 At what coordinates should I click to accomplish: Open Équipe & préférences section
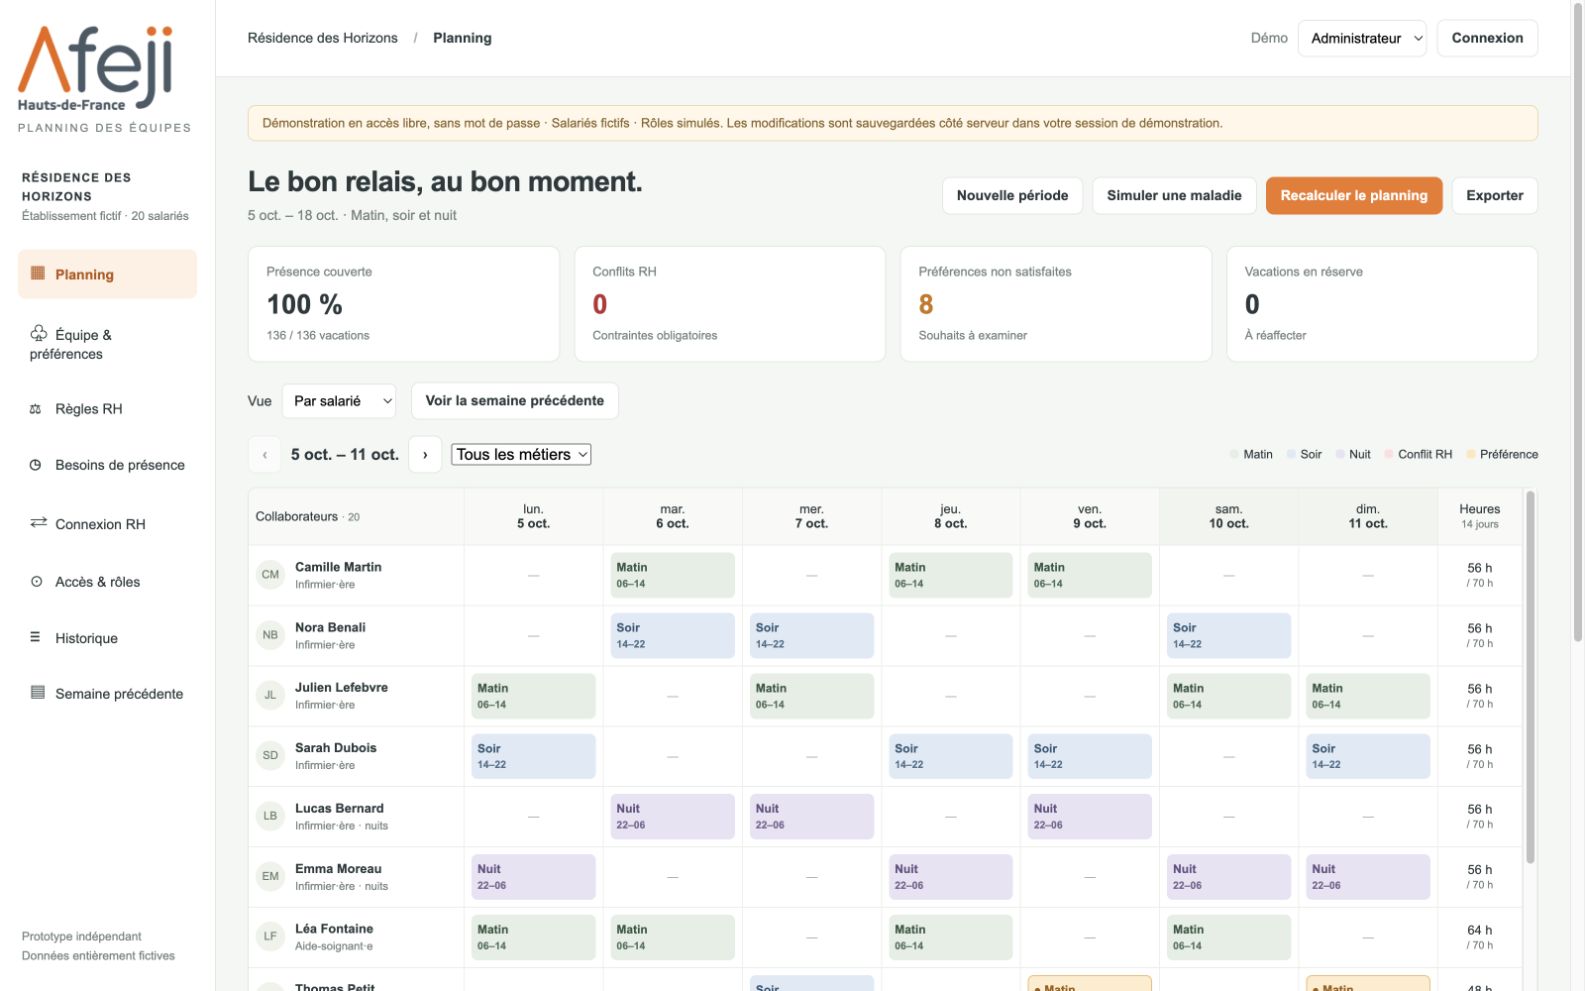pyautogui.click(x=107, y=344)
